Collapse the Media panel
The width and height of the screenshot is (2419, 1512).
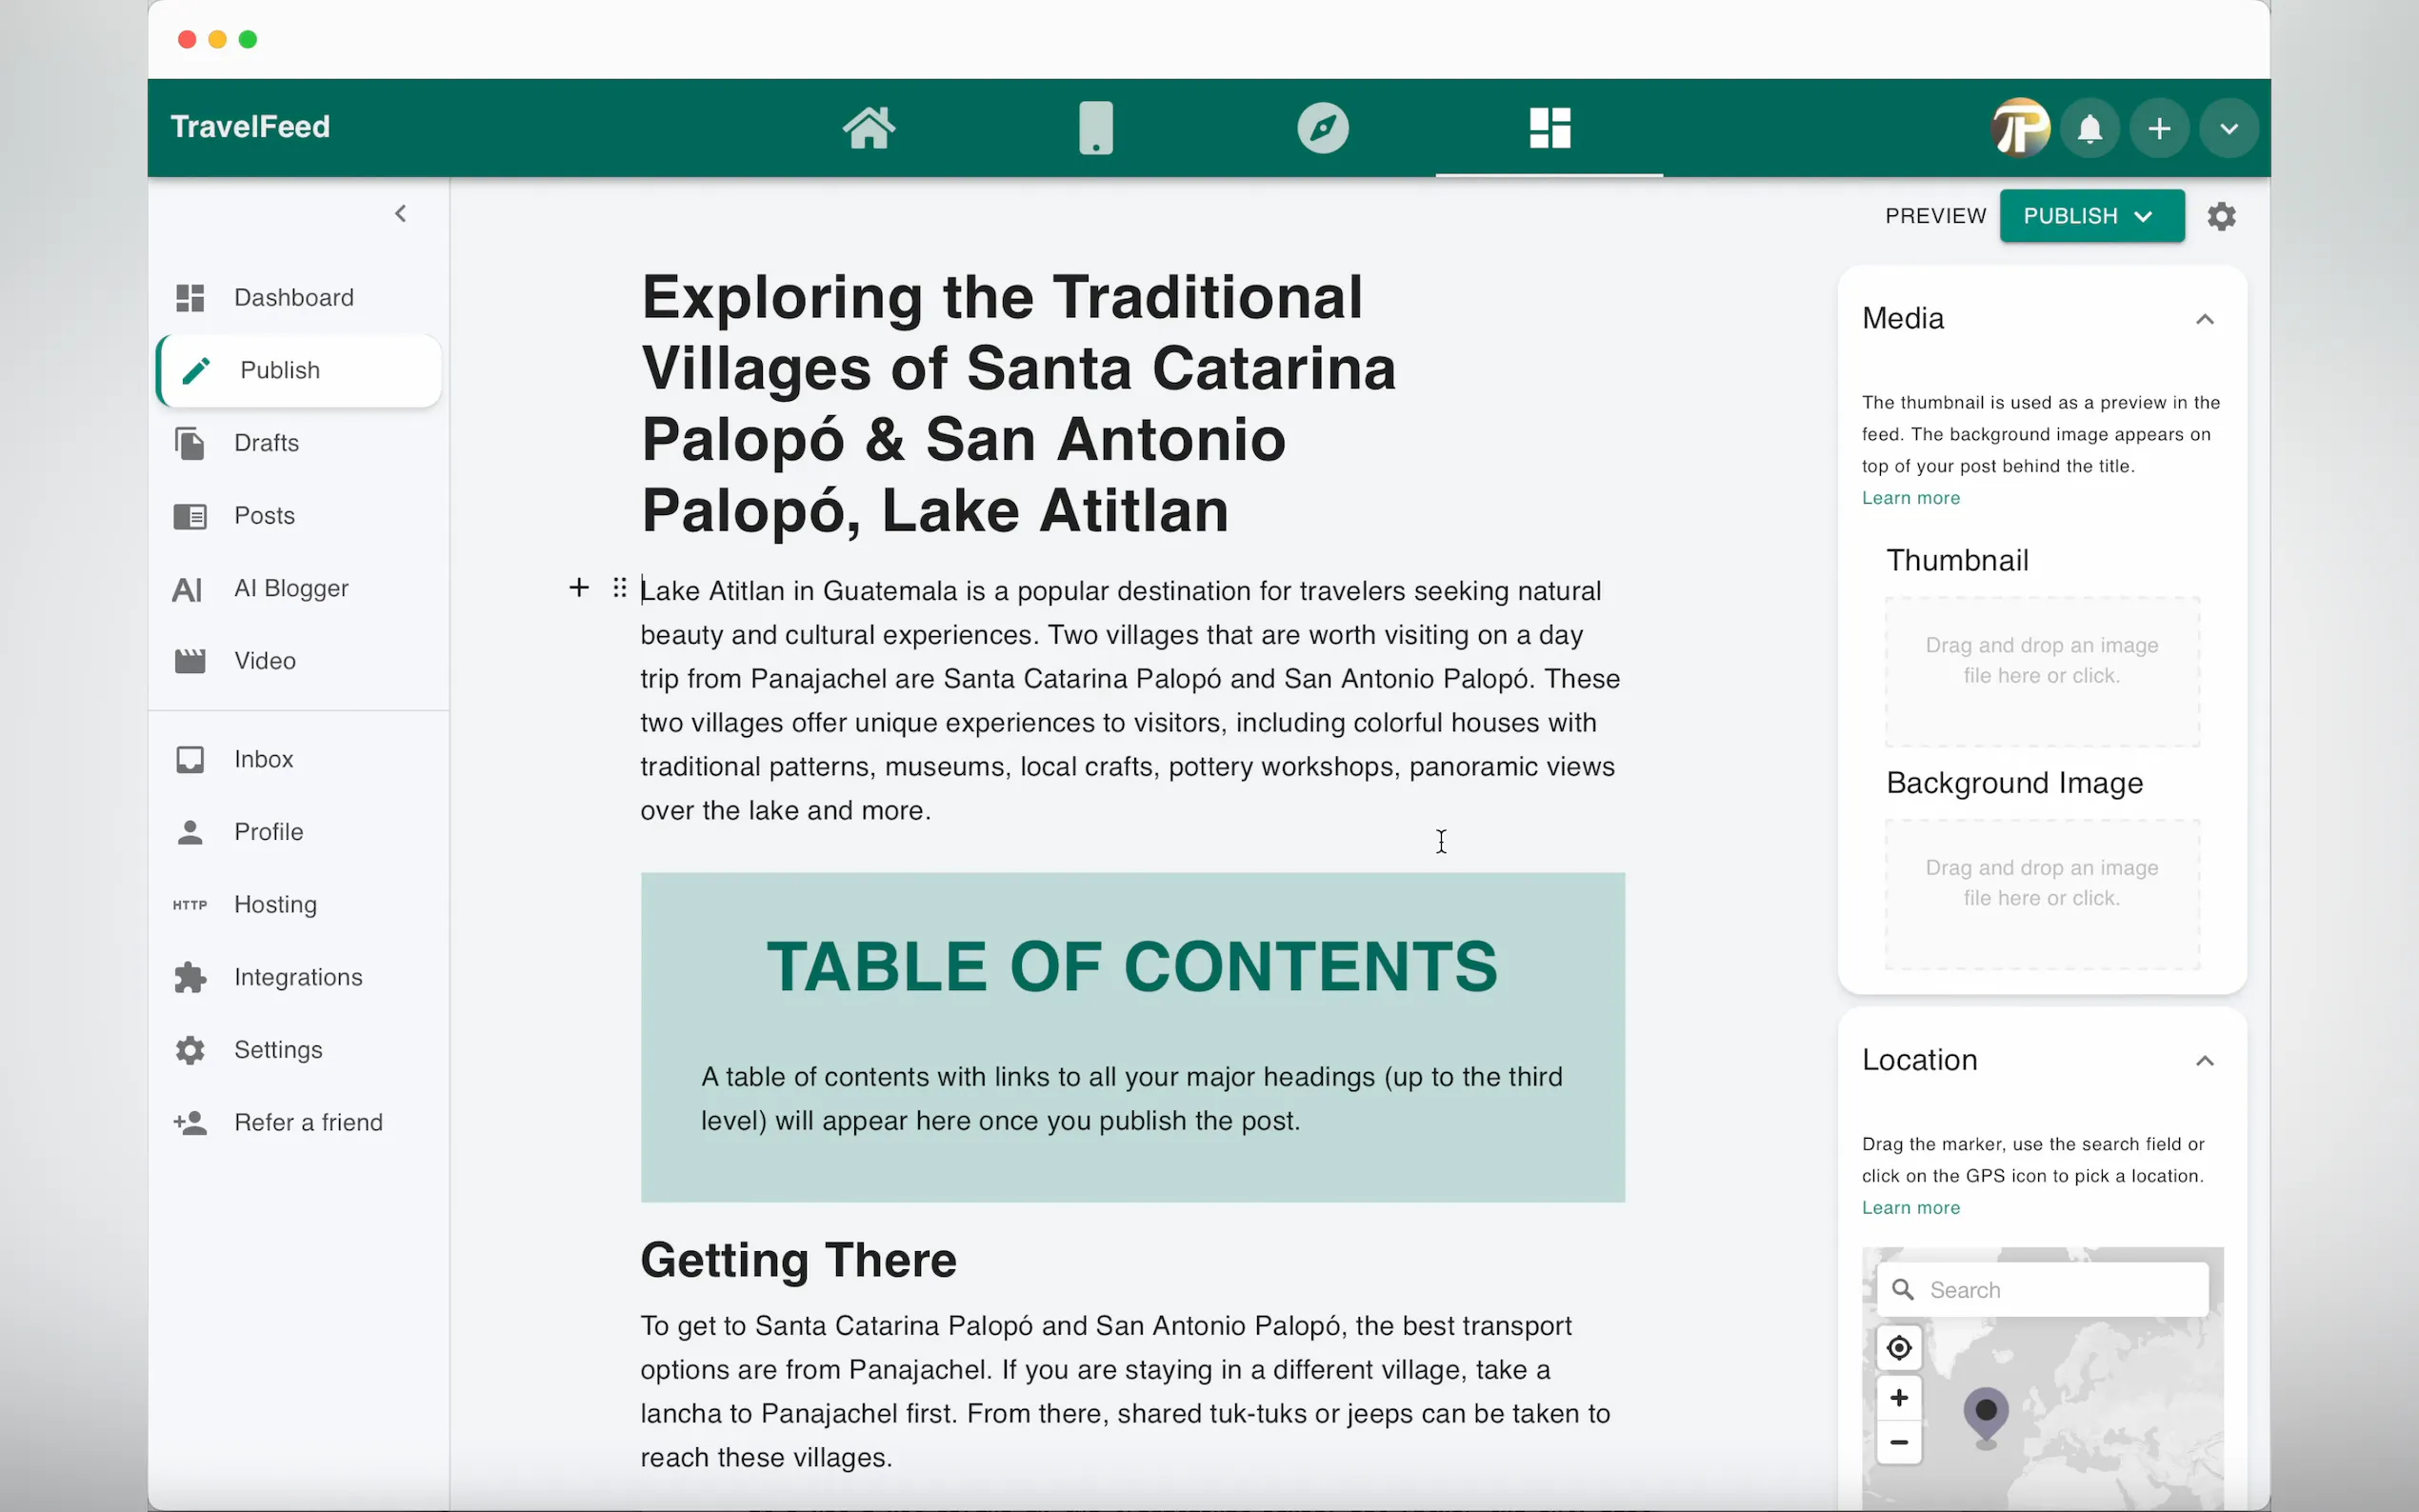coord(2206,318)
